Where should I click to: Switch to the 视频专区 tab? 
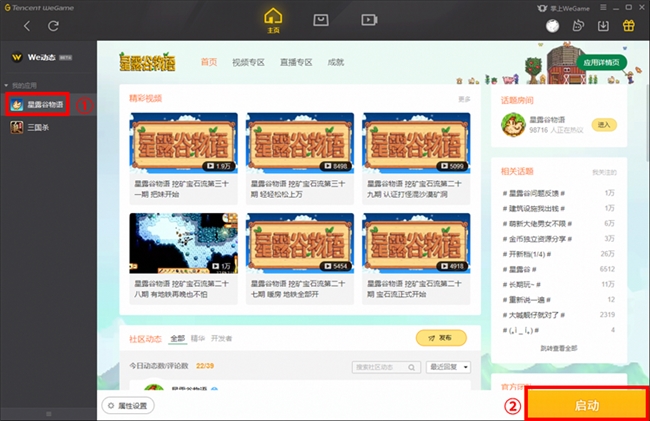[248, 63]
